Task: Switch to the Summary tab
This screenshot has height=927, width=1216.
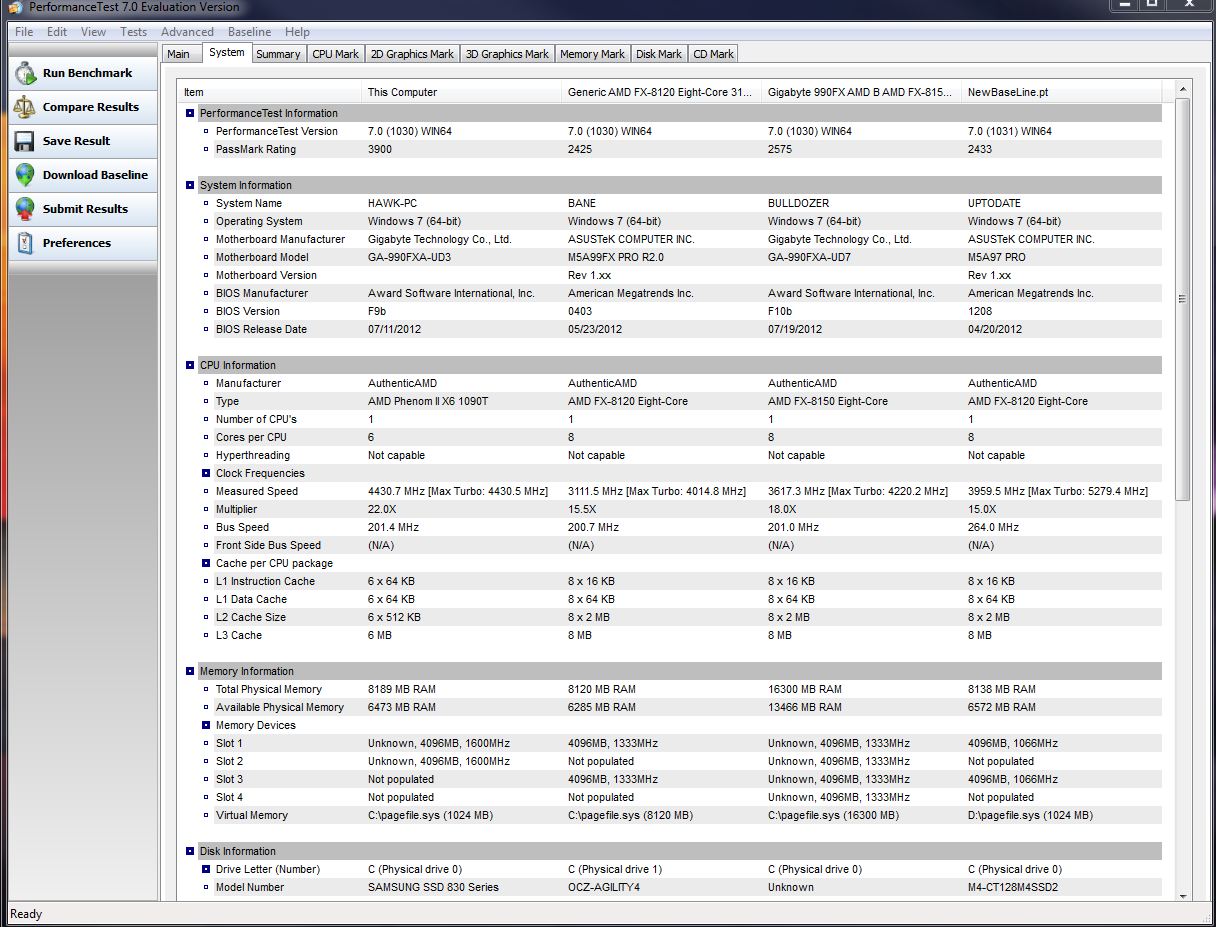Action: pos(278,54)
